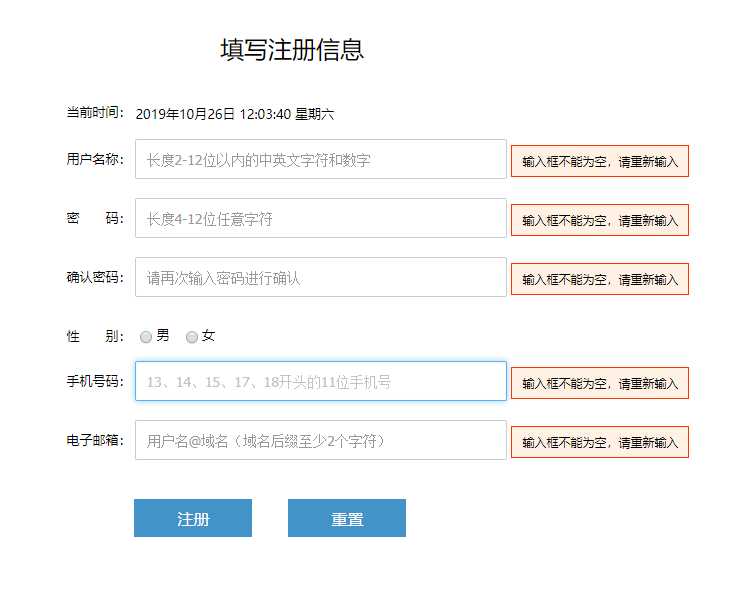Image resolution: width=742 pixels, height=611 pixels.
Task: Click the 填写注册信息 page heading
Action: (292, 50)
